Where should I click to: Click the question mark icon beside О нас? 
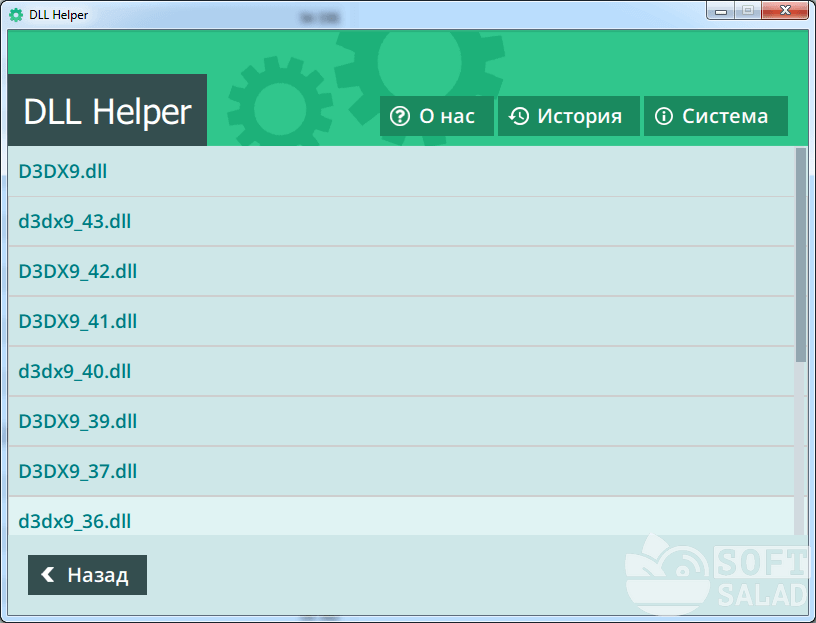(400, 116)
